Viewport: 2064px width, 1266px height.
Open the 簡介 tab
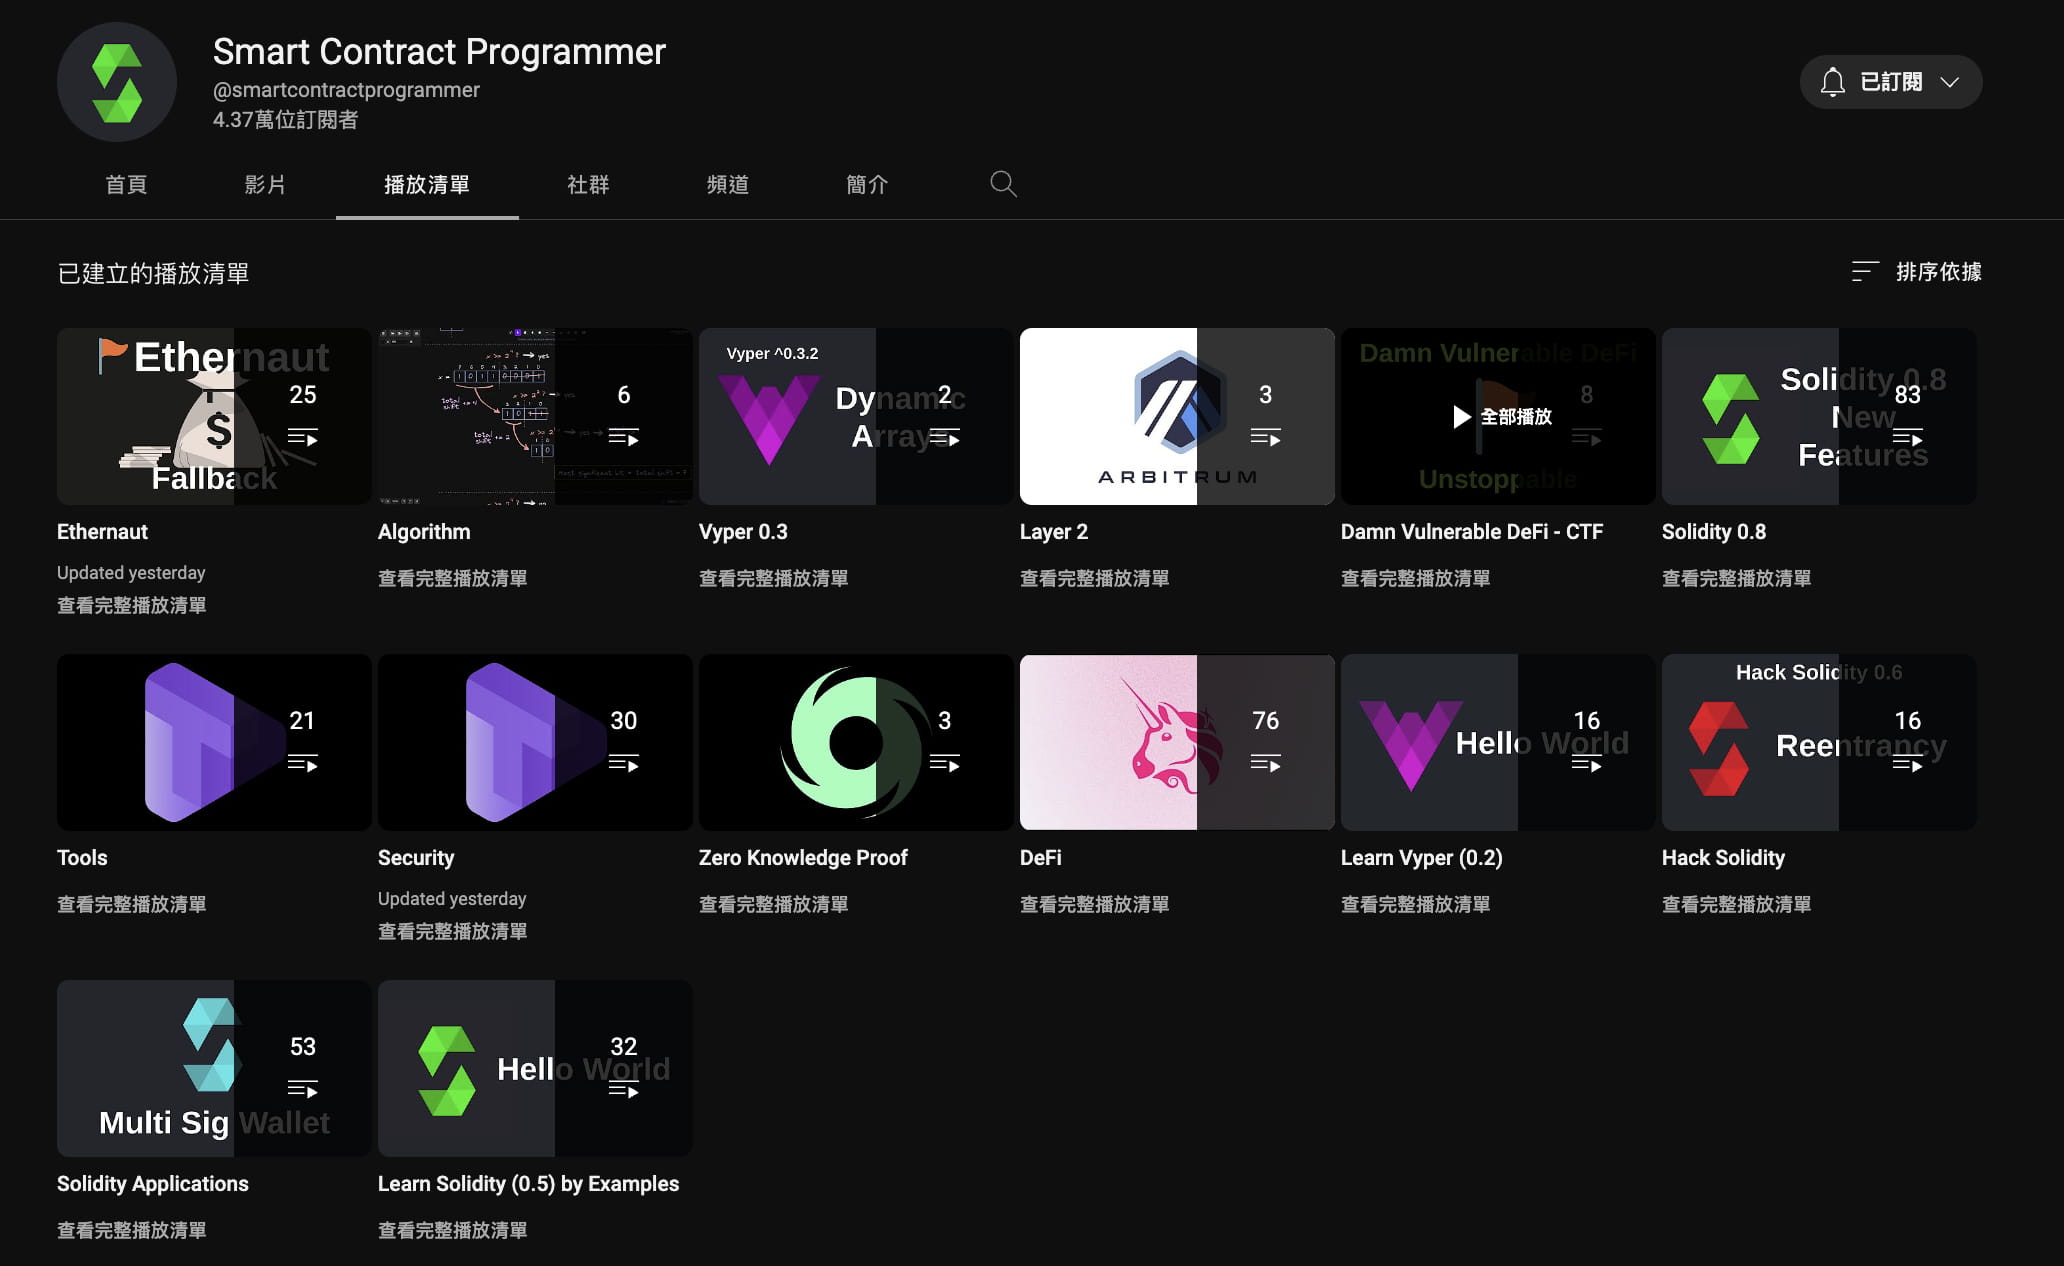click(x=867, y=184)
